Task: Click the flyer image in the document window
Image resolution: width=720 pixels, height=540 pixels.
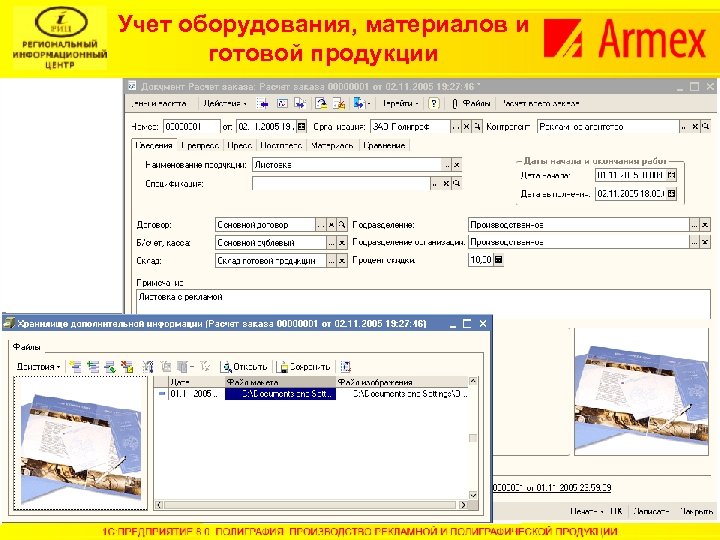Action: tap(641, 392)
